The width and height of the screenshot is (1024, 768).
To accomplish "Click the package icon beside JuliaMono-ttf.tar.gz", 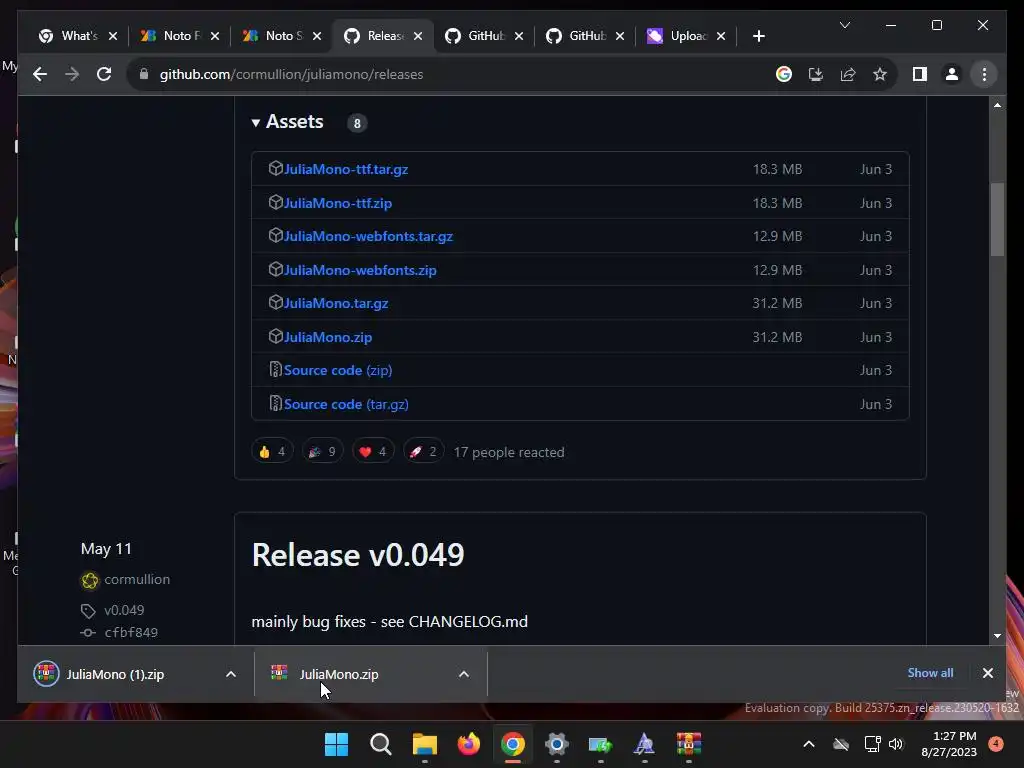I will tap(276, 168).
